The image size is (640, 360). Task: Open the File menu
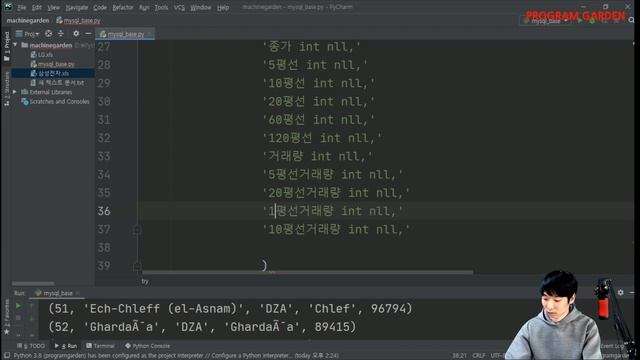[21, 7]
